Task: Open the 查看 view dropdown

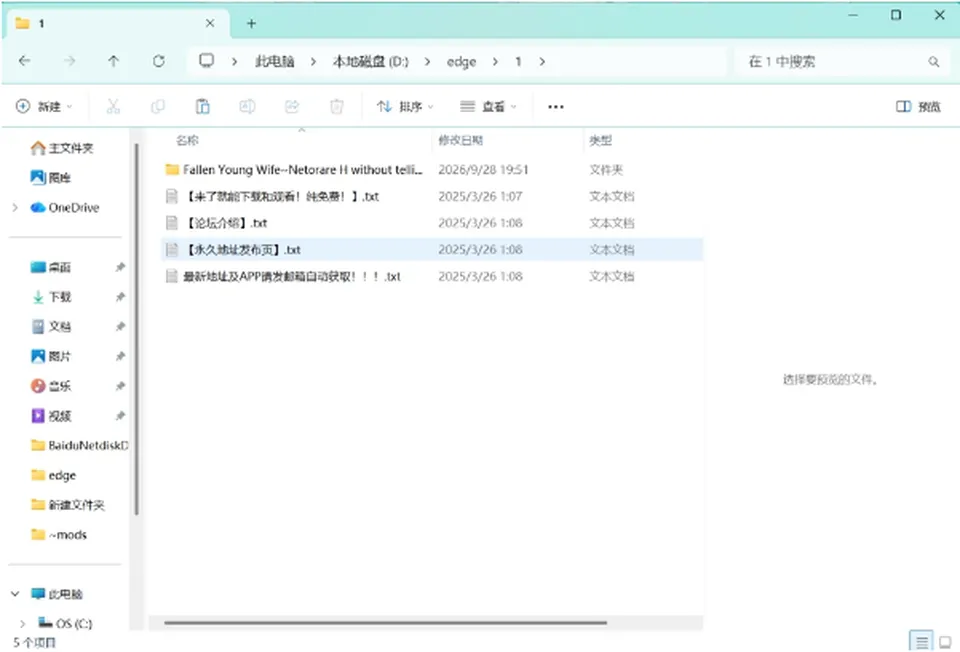Action: [x=488, y=107]
